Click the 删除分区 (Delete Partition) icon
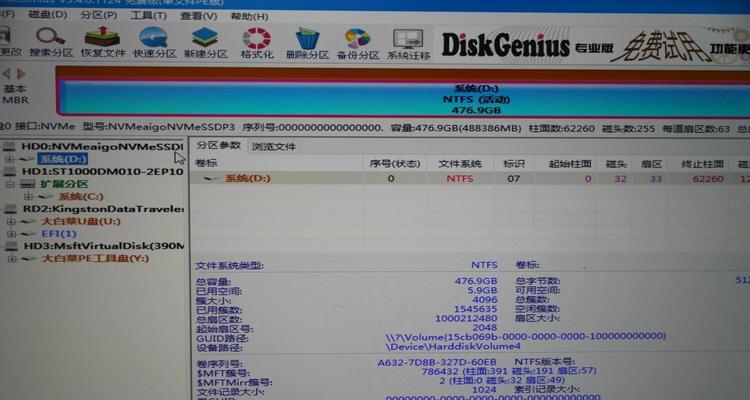The width and height of the screenshot is (750, 400). click(x=307, y=38)
